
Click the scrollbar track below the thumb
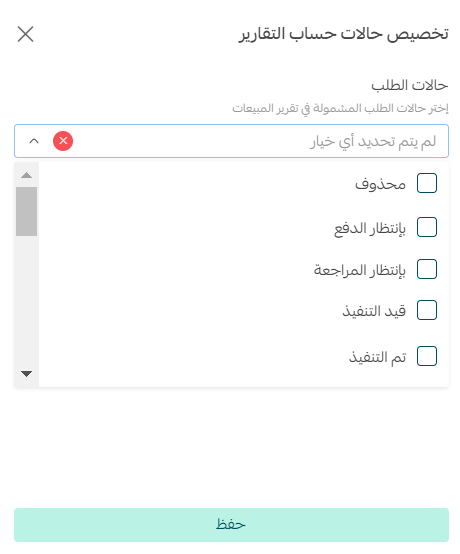coord(26,301)
